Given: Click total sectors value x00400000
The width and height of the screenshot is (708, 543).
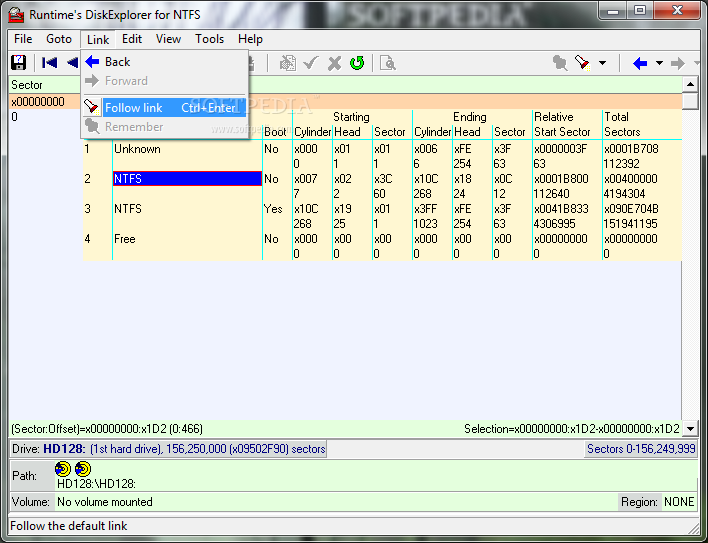Looking at the screenshot, I should [631, 179].
